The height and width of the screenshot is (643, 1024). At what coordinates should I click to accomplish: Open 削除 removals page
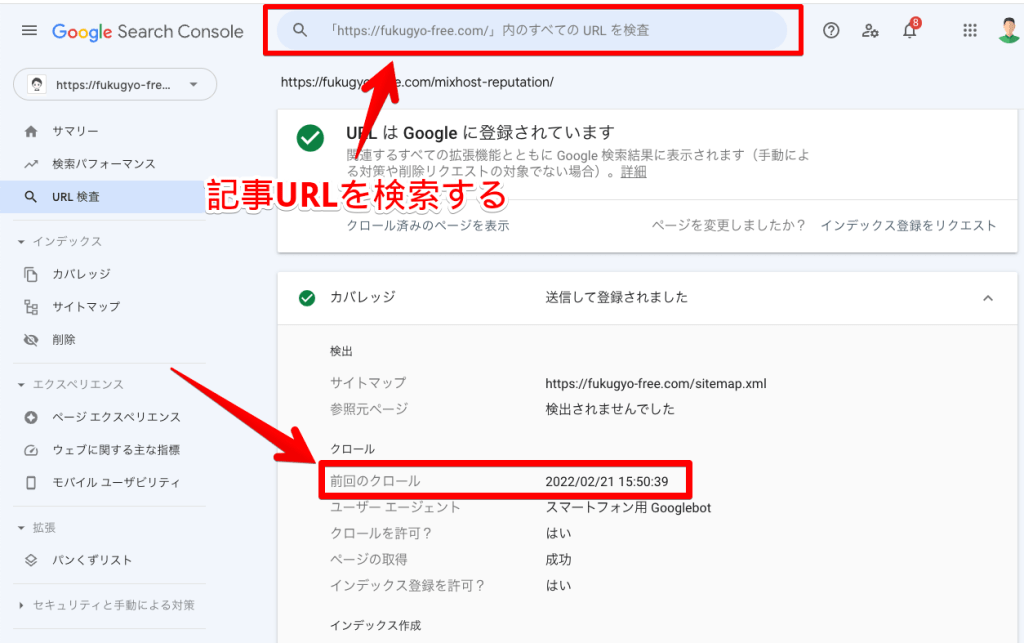point(64,339)
